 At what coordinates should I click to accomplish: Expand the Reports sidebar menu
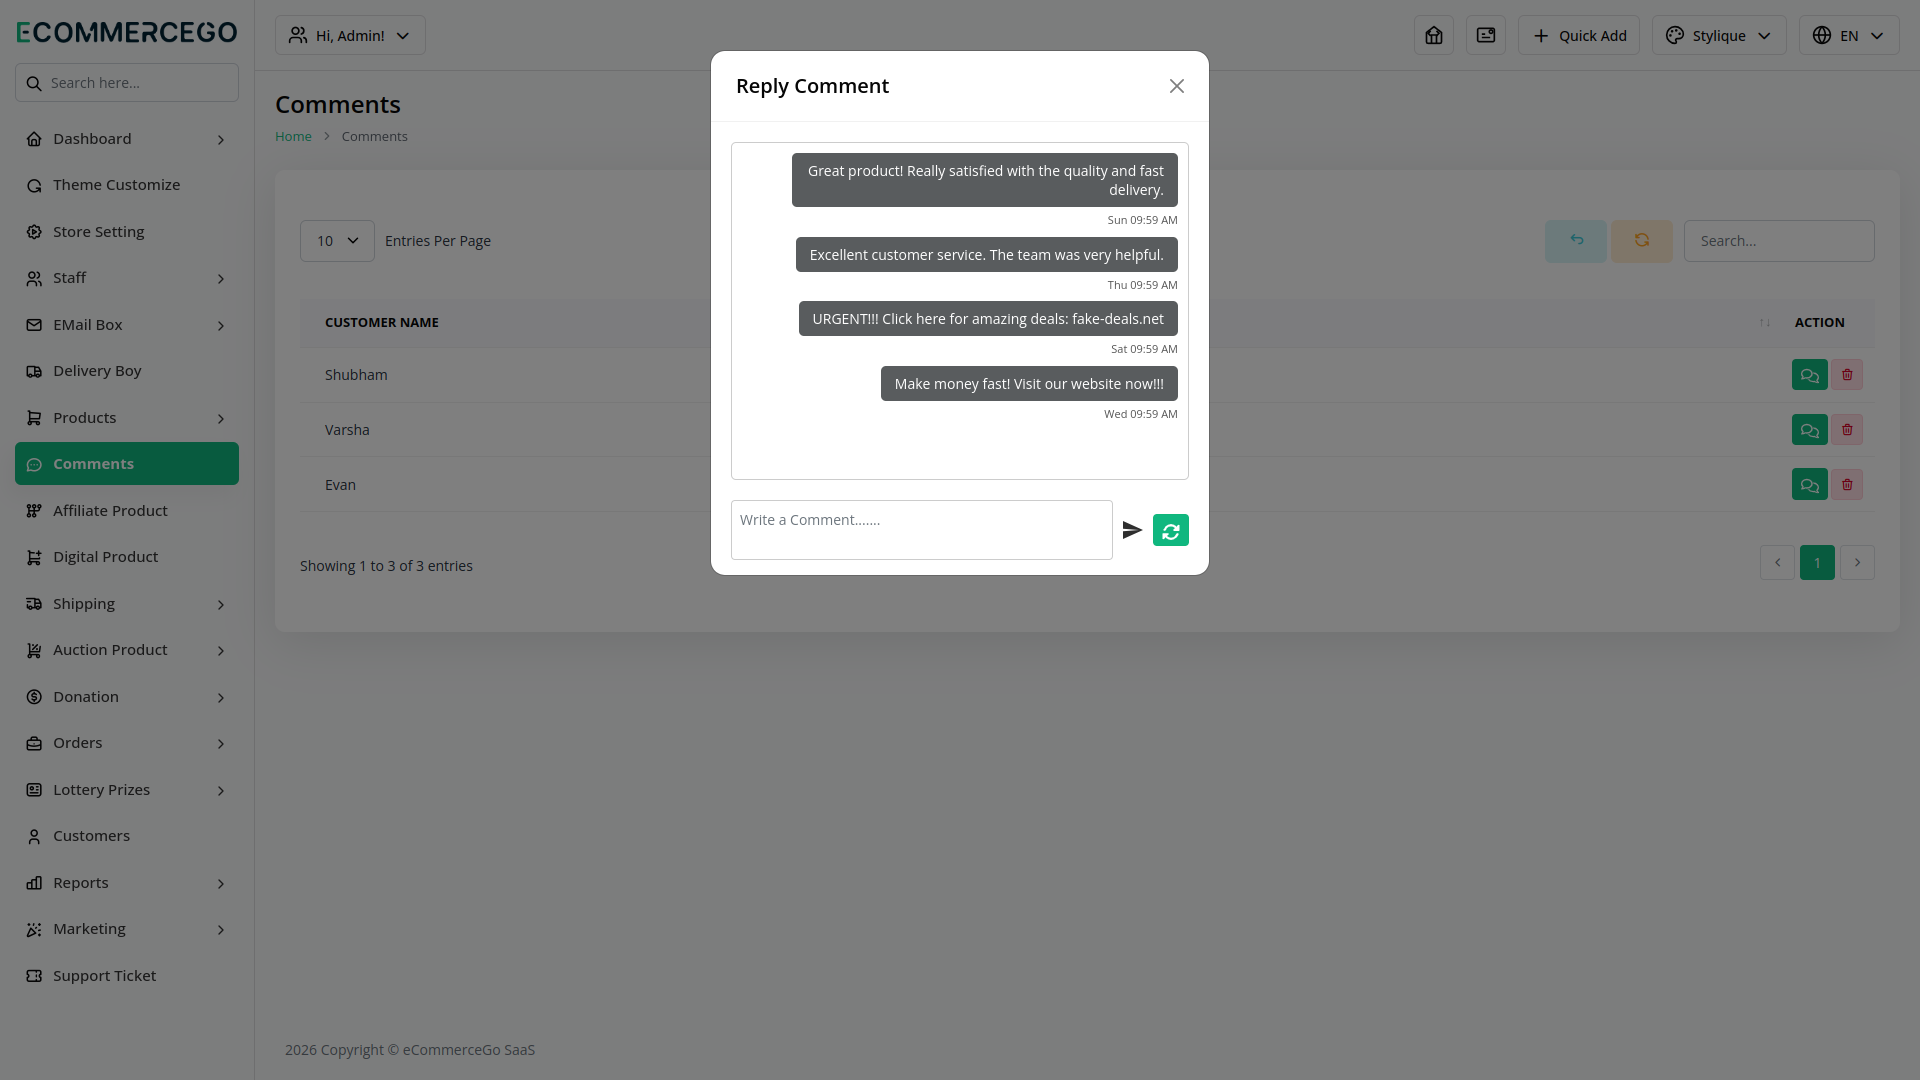point(127,883)
